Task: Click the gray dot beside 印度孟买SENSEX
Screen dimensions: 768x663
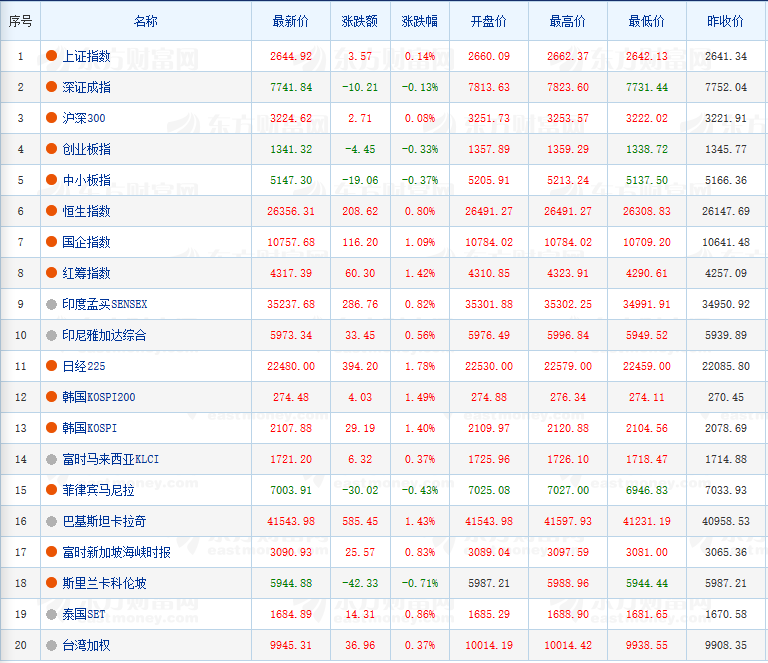Action: (51, 304)
